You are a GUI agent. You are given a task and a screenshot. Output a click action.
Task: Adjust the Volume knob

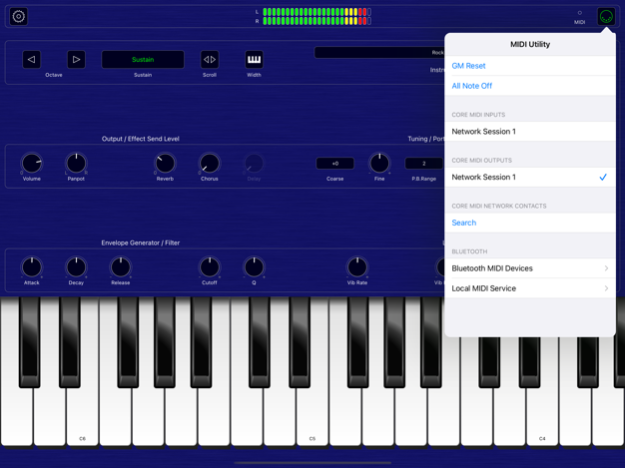click(x=31, y=163)
